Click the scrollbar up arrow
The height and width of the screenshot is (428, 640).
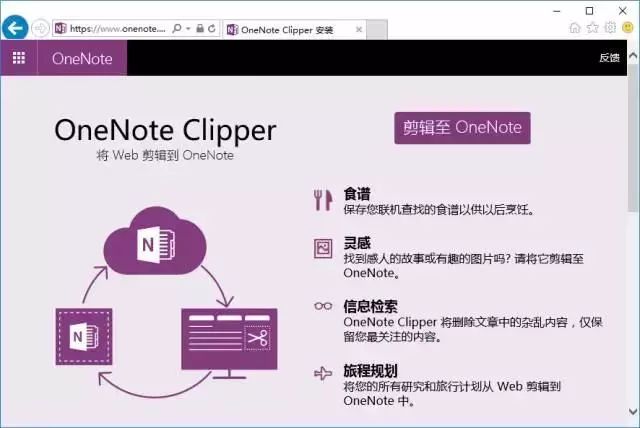click(633, 55)
